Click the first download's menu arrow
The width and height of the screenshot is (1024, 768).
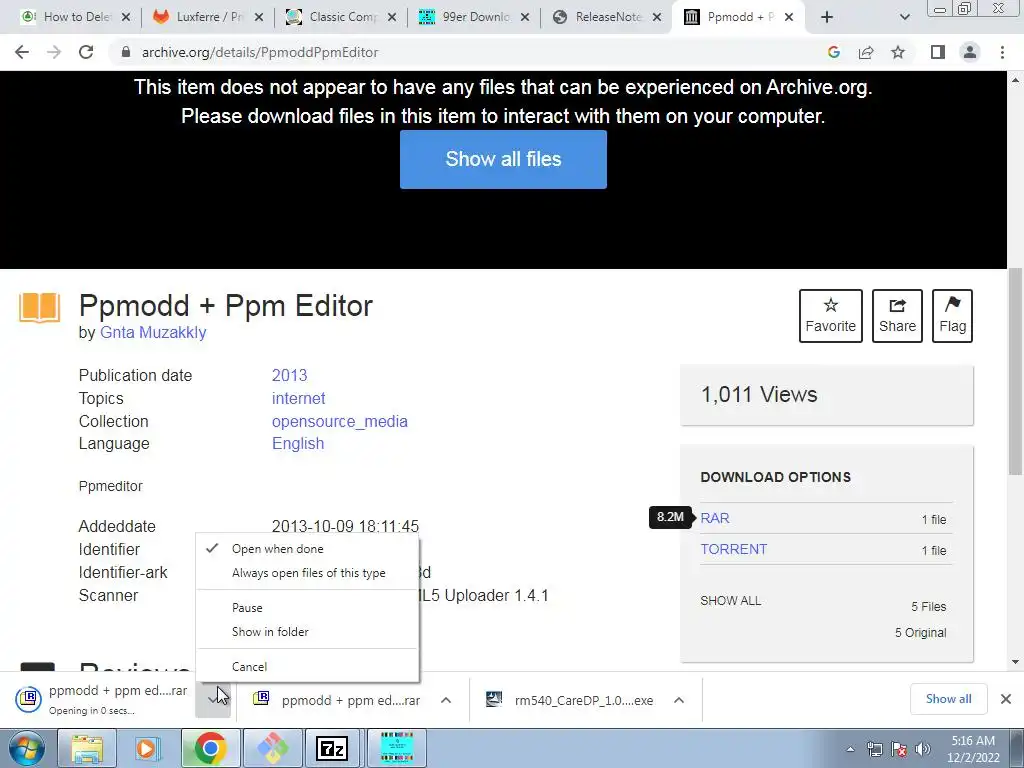pos(212,699)
